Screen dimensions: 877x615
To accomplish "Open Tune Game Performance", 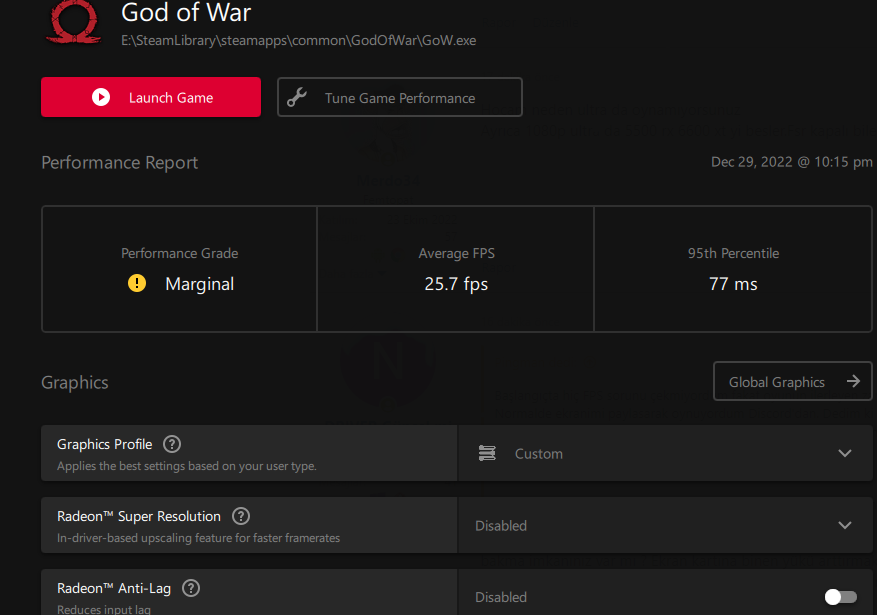I will [x=400, y=97].
